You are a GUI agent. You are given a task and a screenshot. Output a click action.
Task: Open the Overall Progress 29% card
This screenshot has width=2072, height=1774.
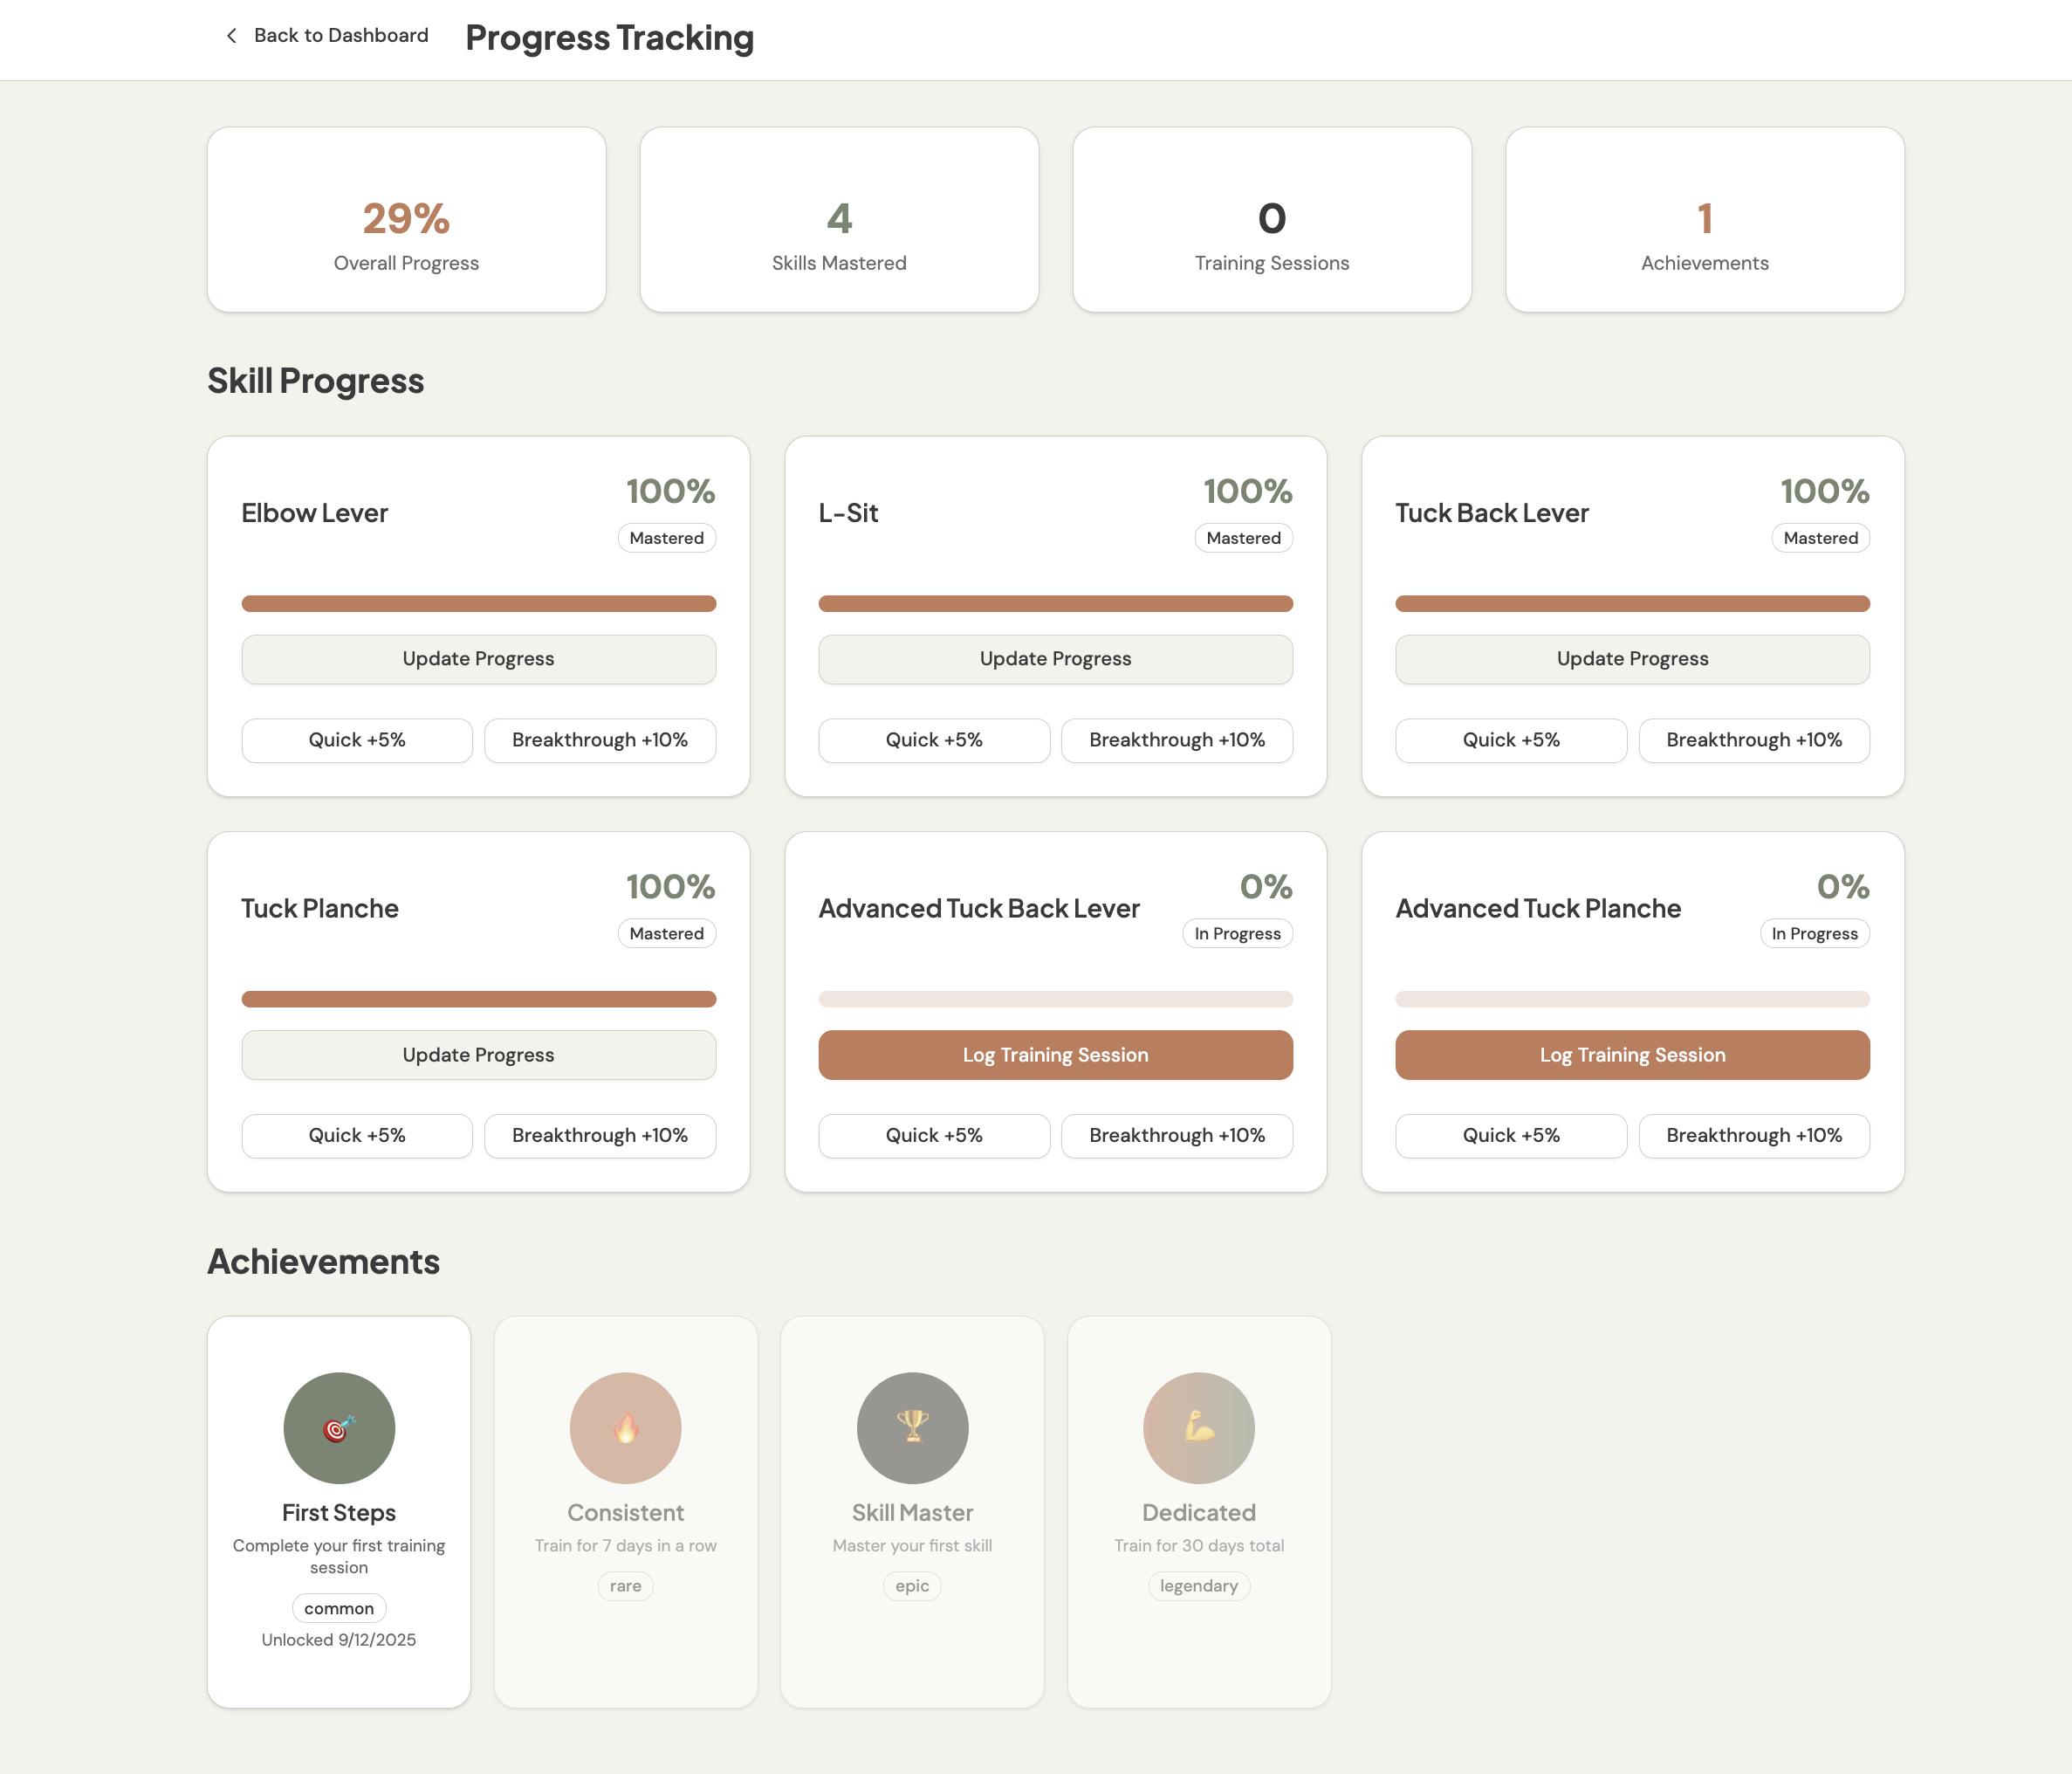click(x=406, y=220)
